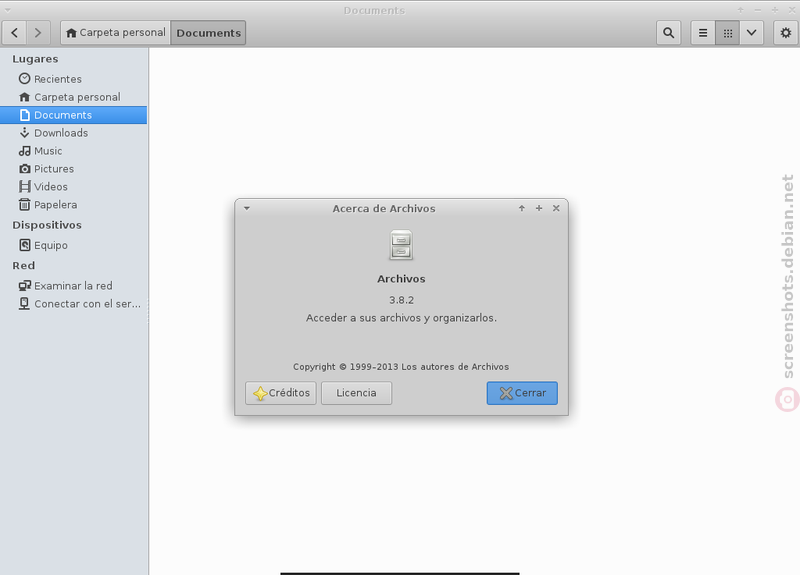
Task: Click the file cabinet Archivos icon
Action: [x=401, y=245]
